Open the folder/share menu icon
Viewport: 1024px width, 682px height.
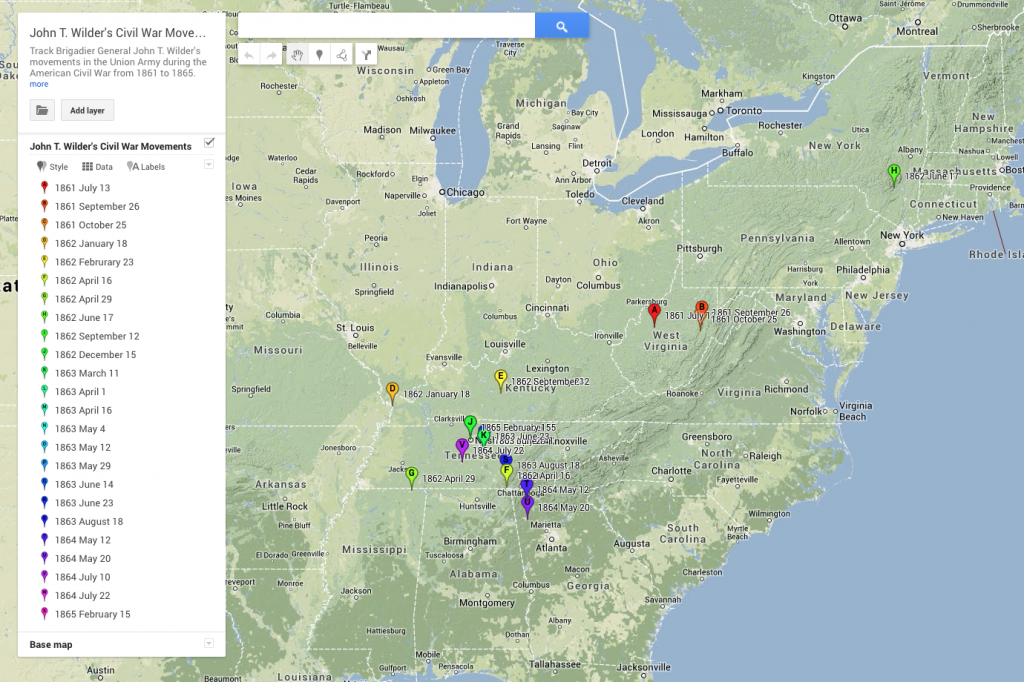(42, 110)
